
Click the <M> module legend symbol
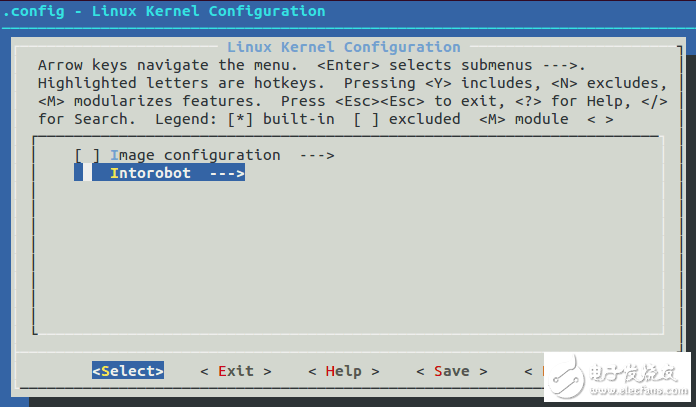coord(491,119)
